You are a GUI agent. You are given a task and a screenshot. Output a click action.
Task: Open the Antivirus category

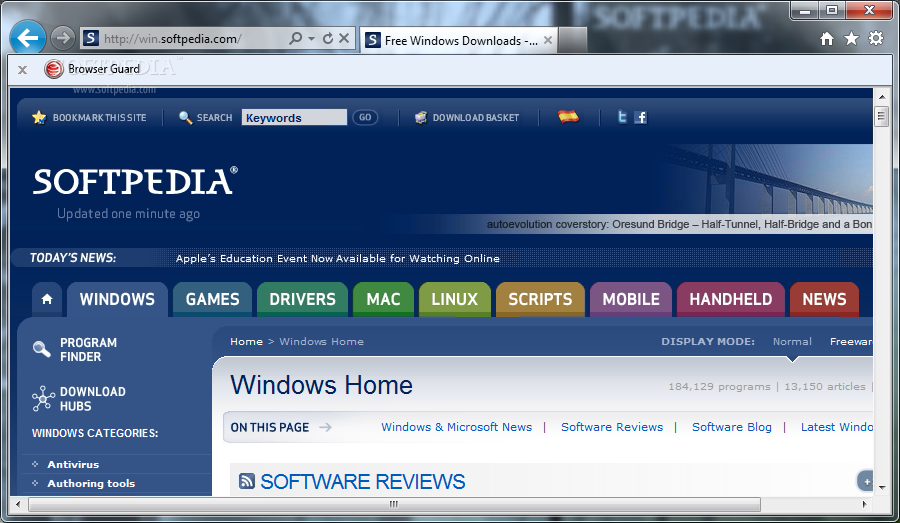[x=73, y=464]
